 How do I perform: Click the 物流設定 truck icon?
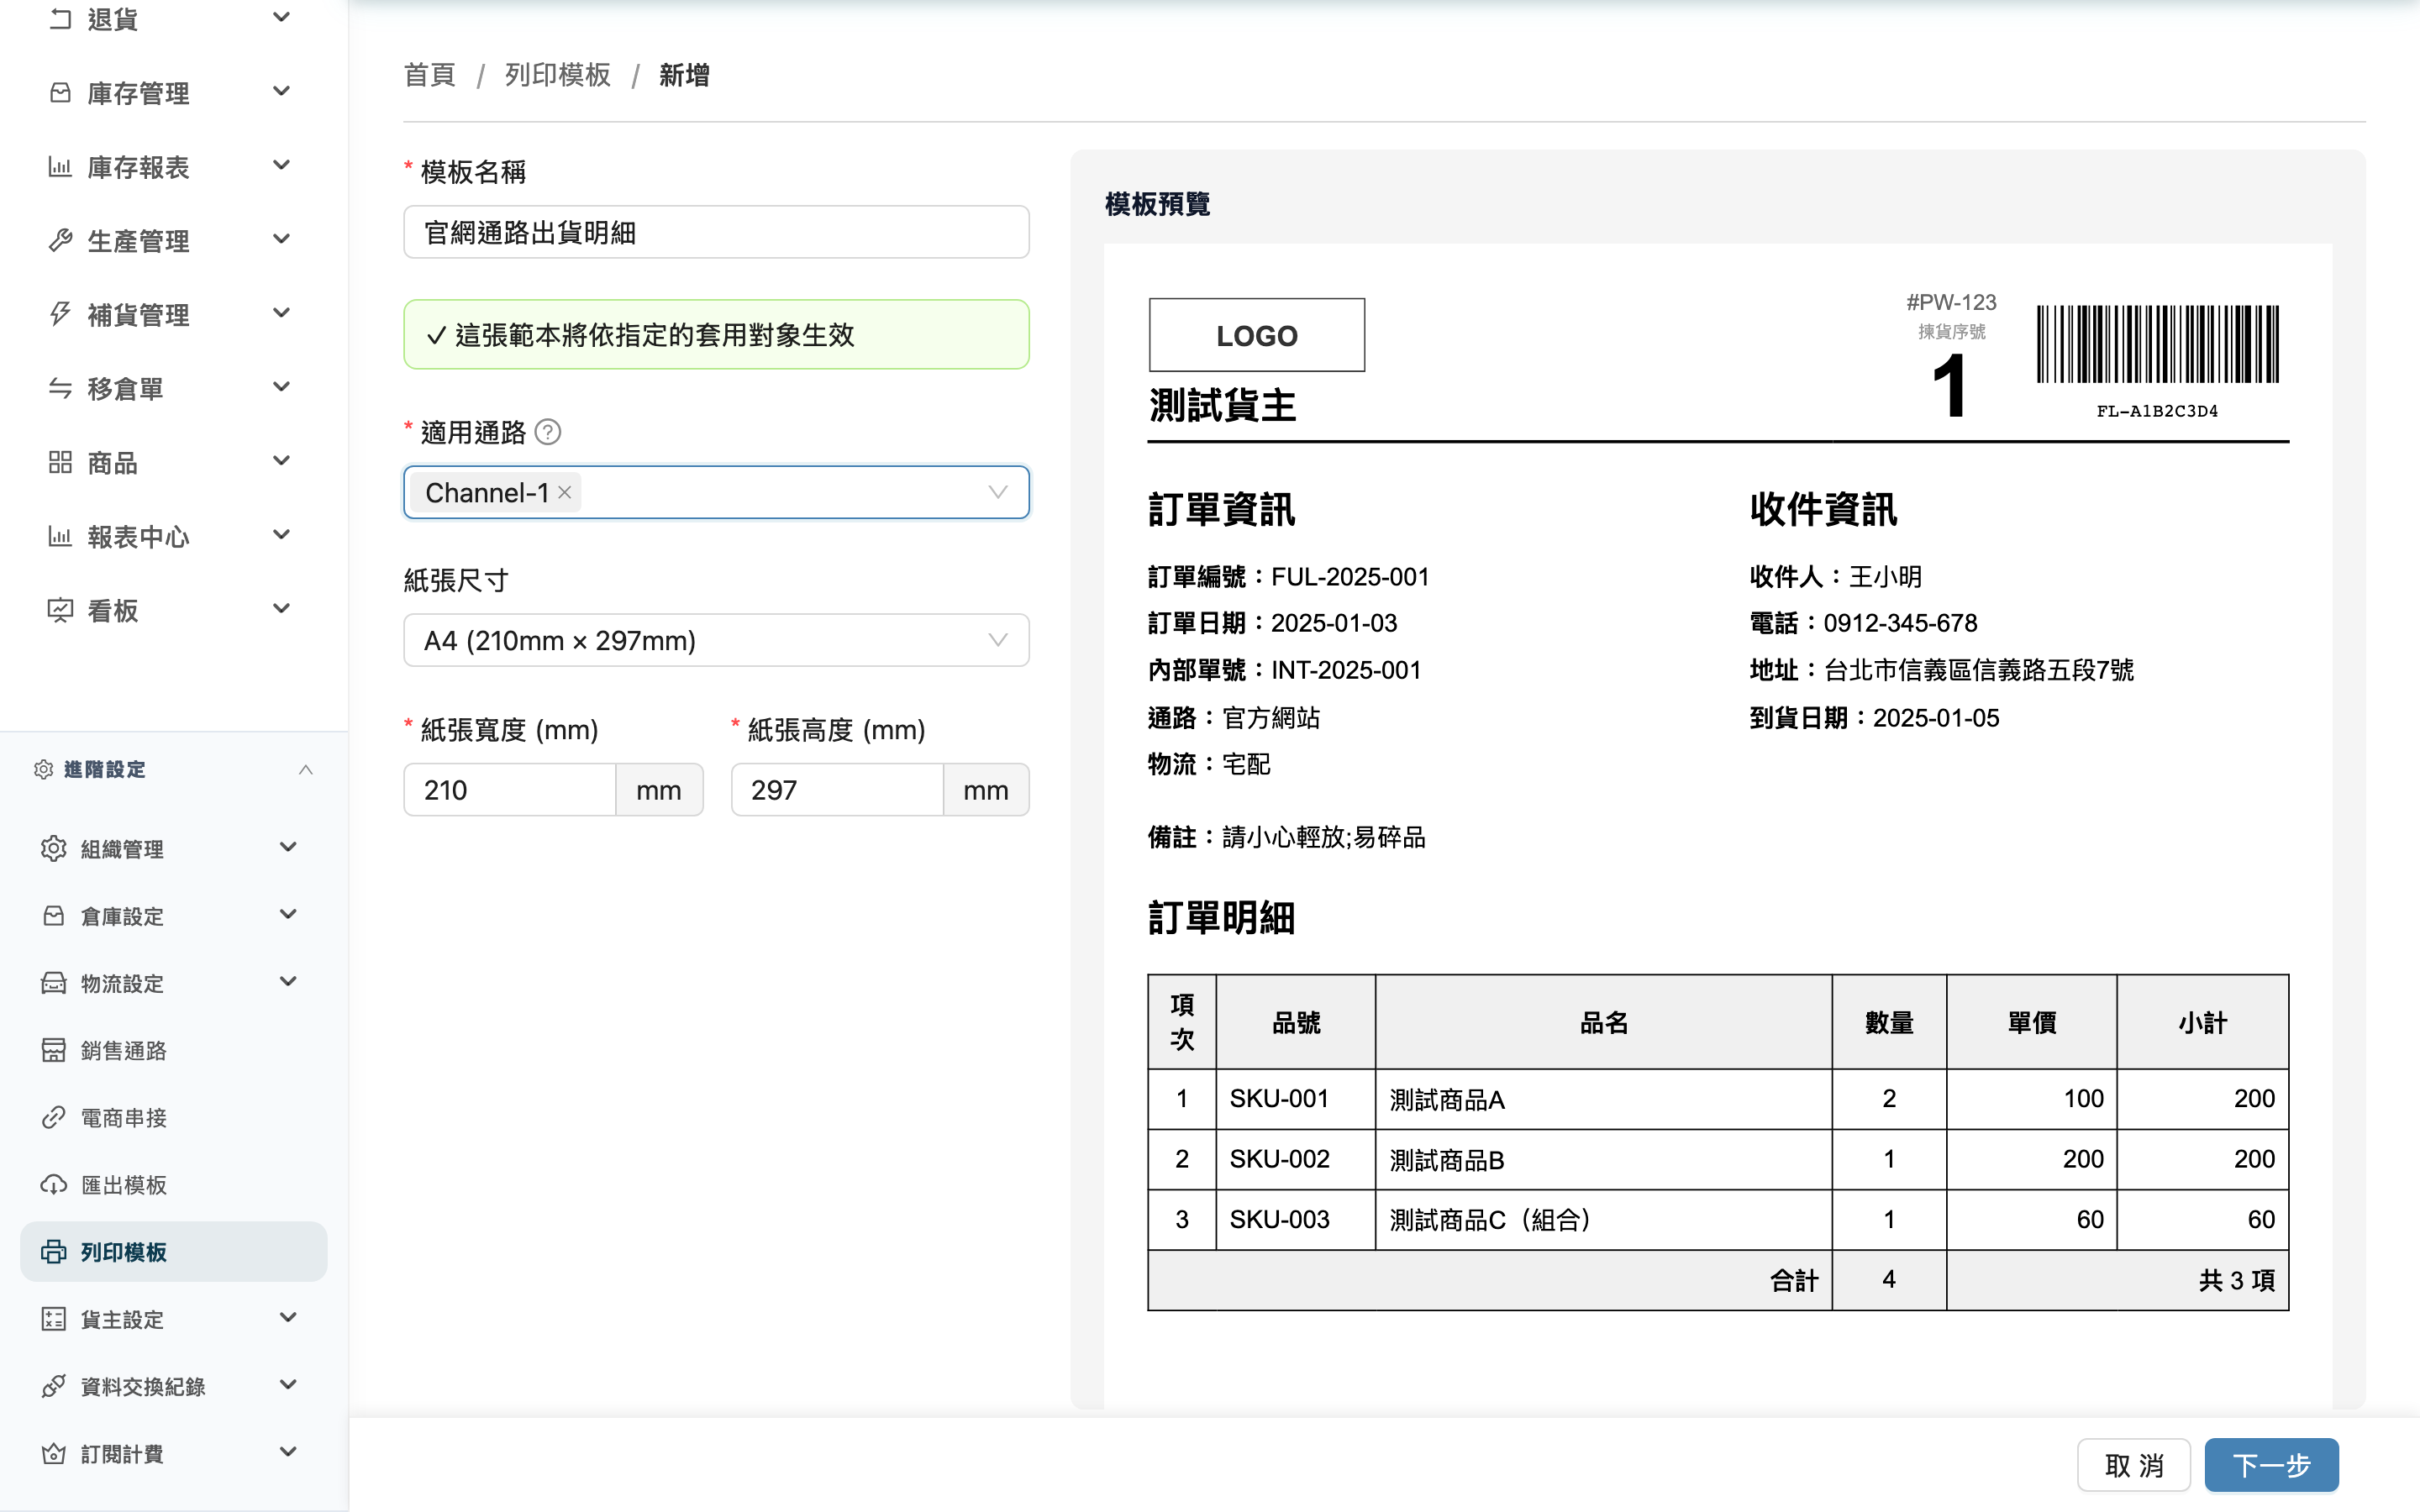click(54, 983)
